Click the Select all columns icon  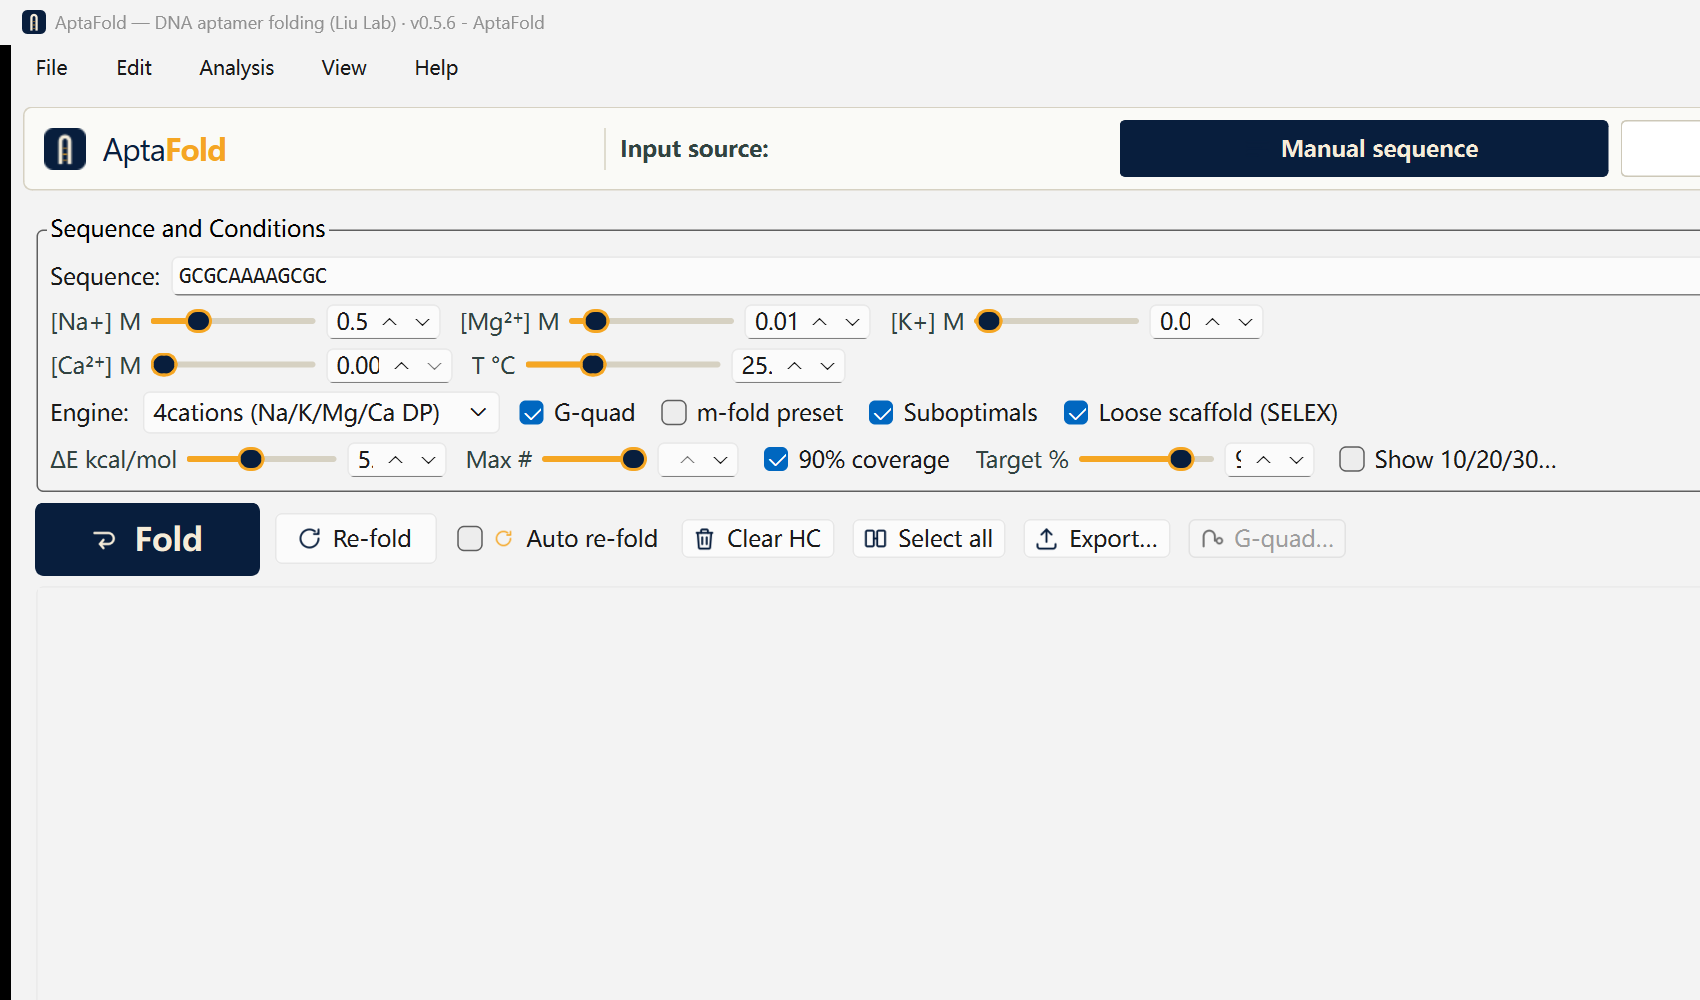875,539
